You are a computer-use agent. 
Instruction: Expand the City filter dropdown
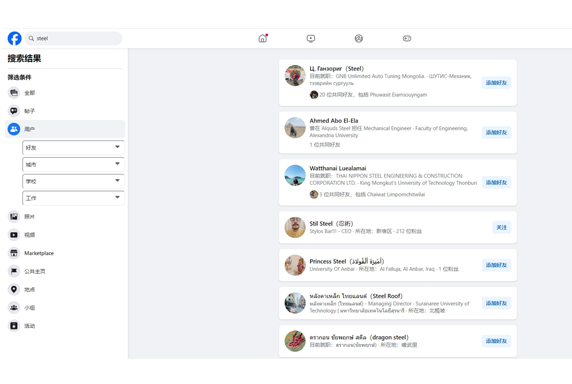click(x=73, y=164)
